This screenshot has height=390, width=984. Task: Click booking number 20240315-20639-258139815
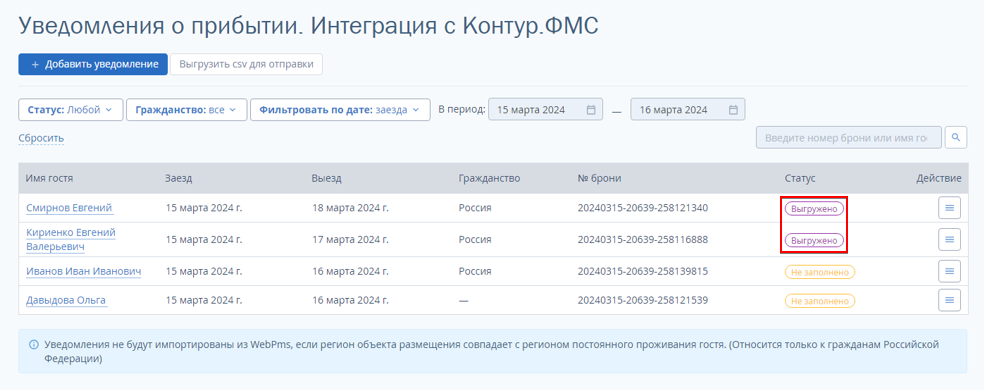(x=643, y=271)
